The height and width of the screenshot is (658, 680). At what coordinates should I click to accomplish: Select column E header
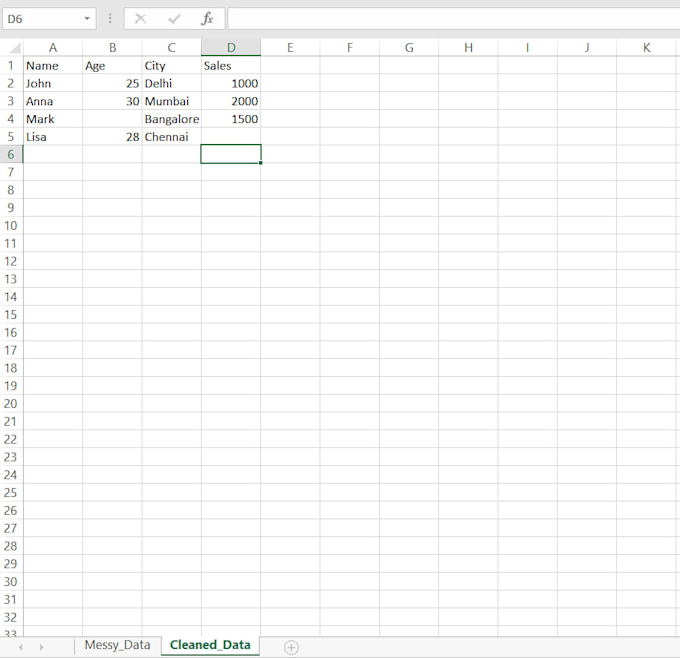pyautogui.click(x=291, y=47)
